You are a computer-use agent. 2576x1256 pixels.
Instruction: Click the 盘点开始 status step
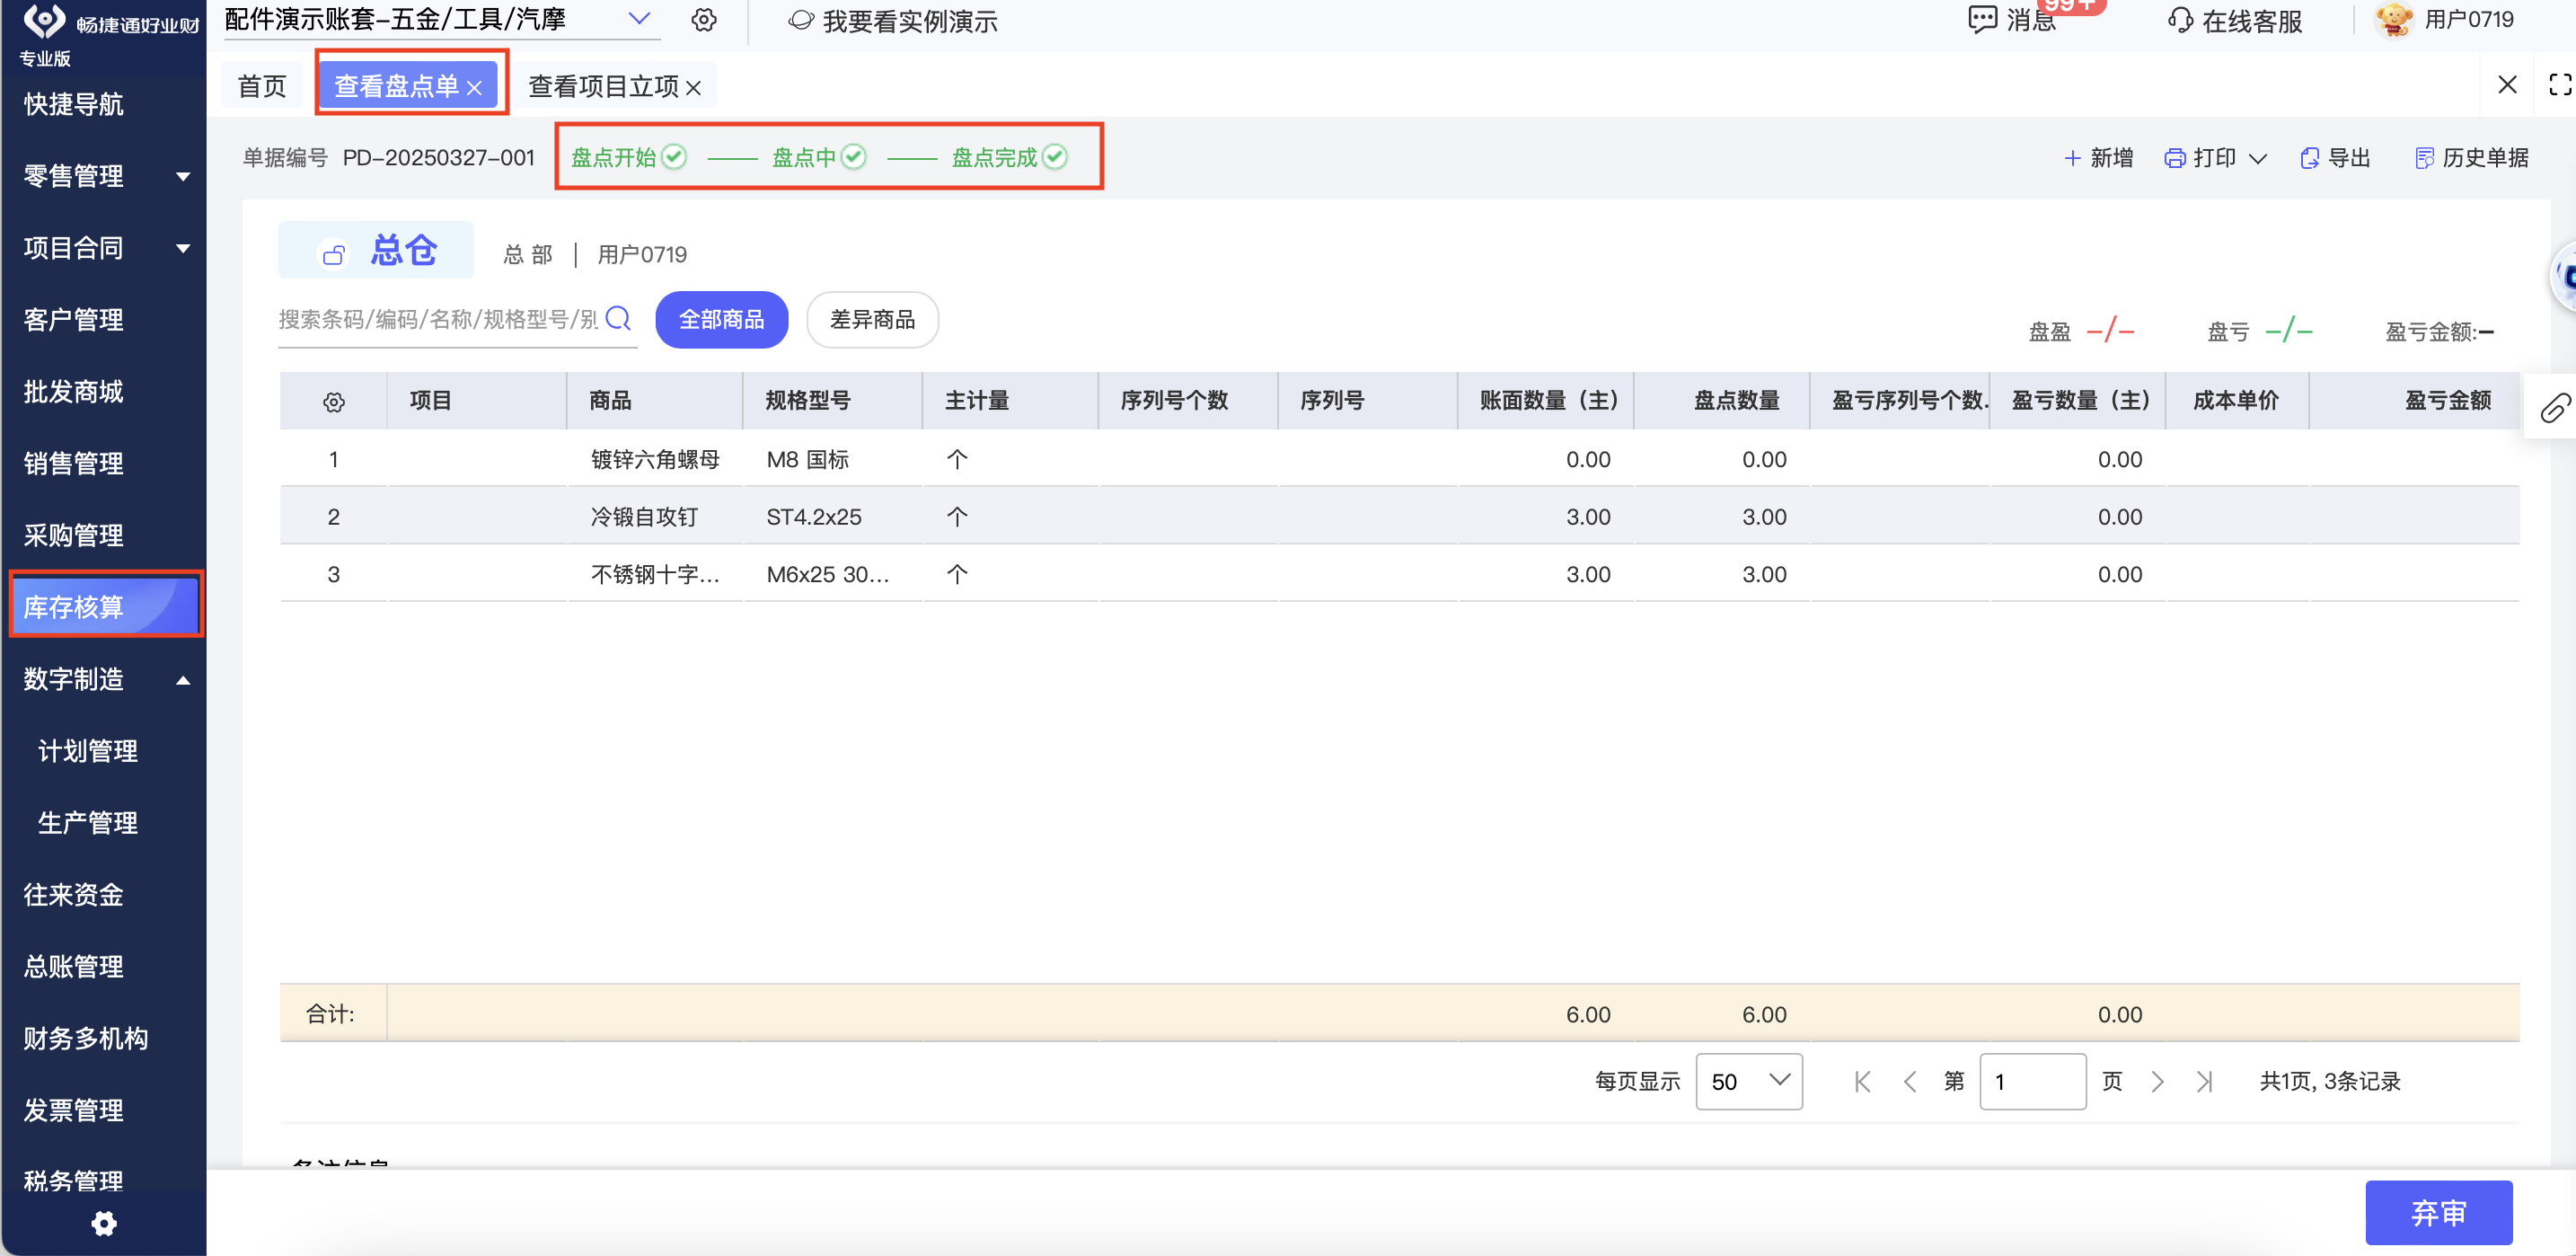tap(629, 157)
